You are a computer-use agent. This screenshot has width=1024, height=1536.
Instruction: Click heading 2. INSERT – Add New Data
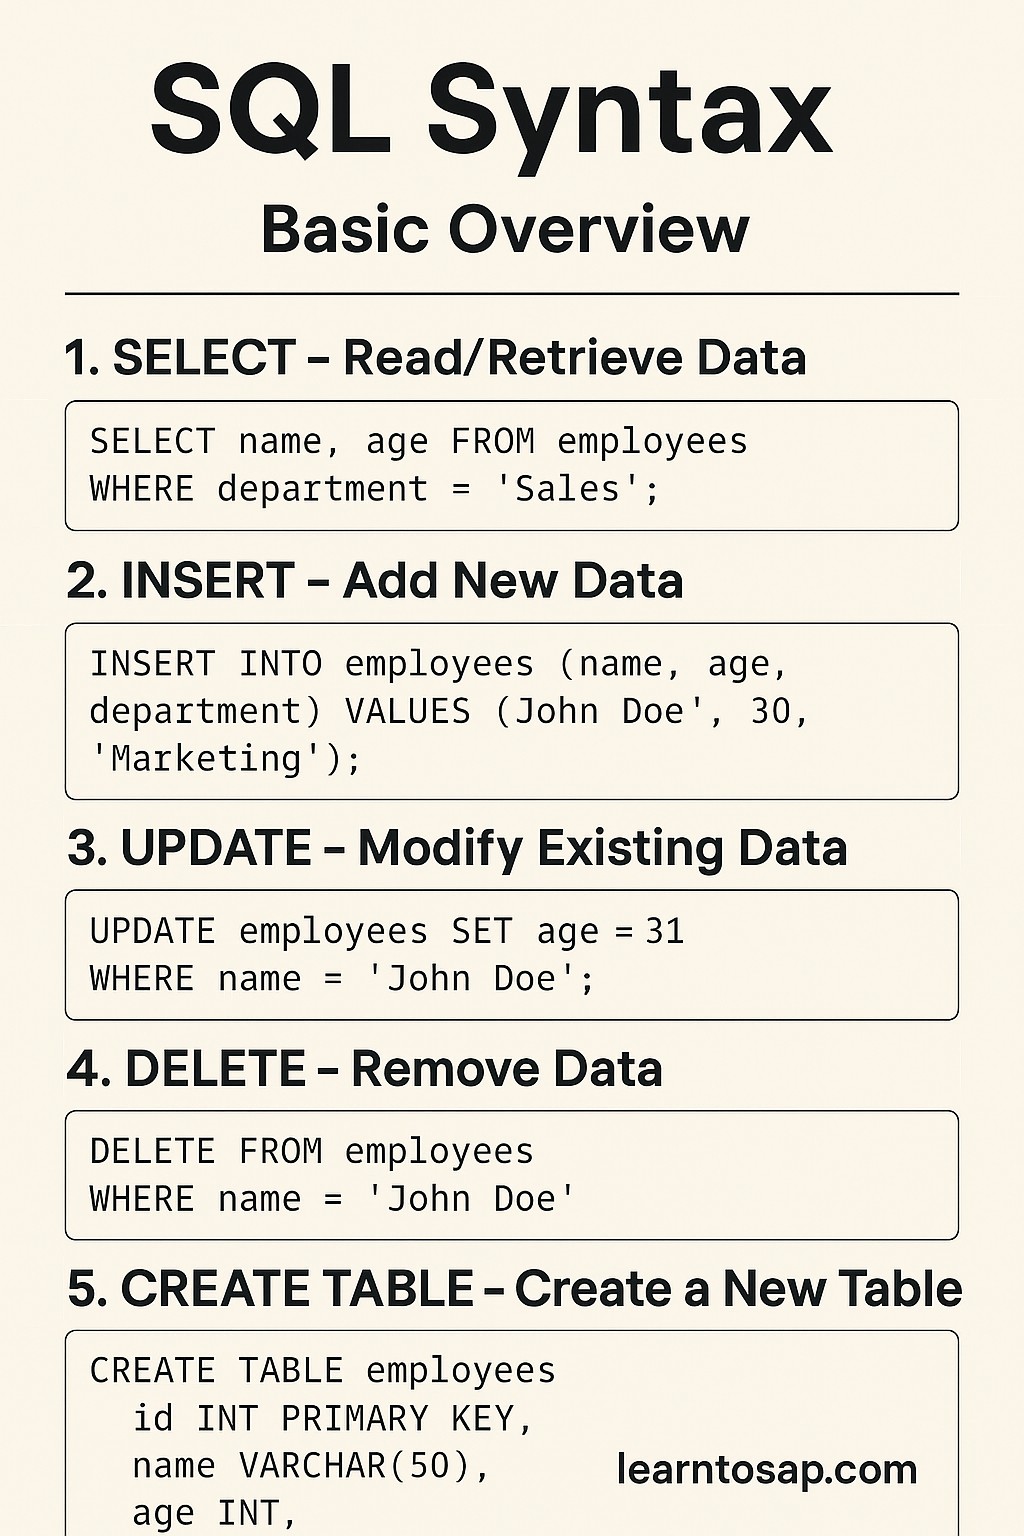(375, 581)
